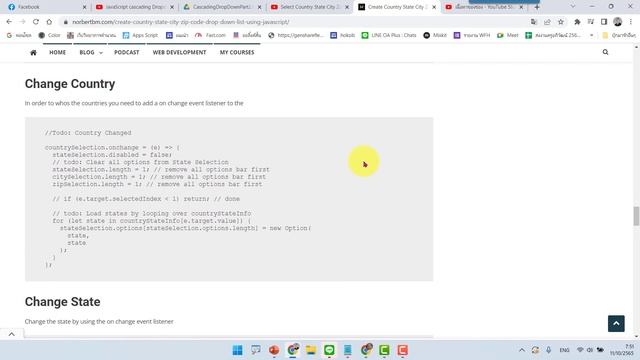Image resolution: width=640 pixels, height=360 pixels.
Task: Open the Meet bookmark
Action: (507, 36)
